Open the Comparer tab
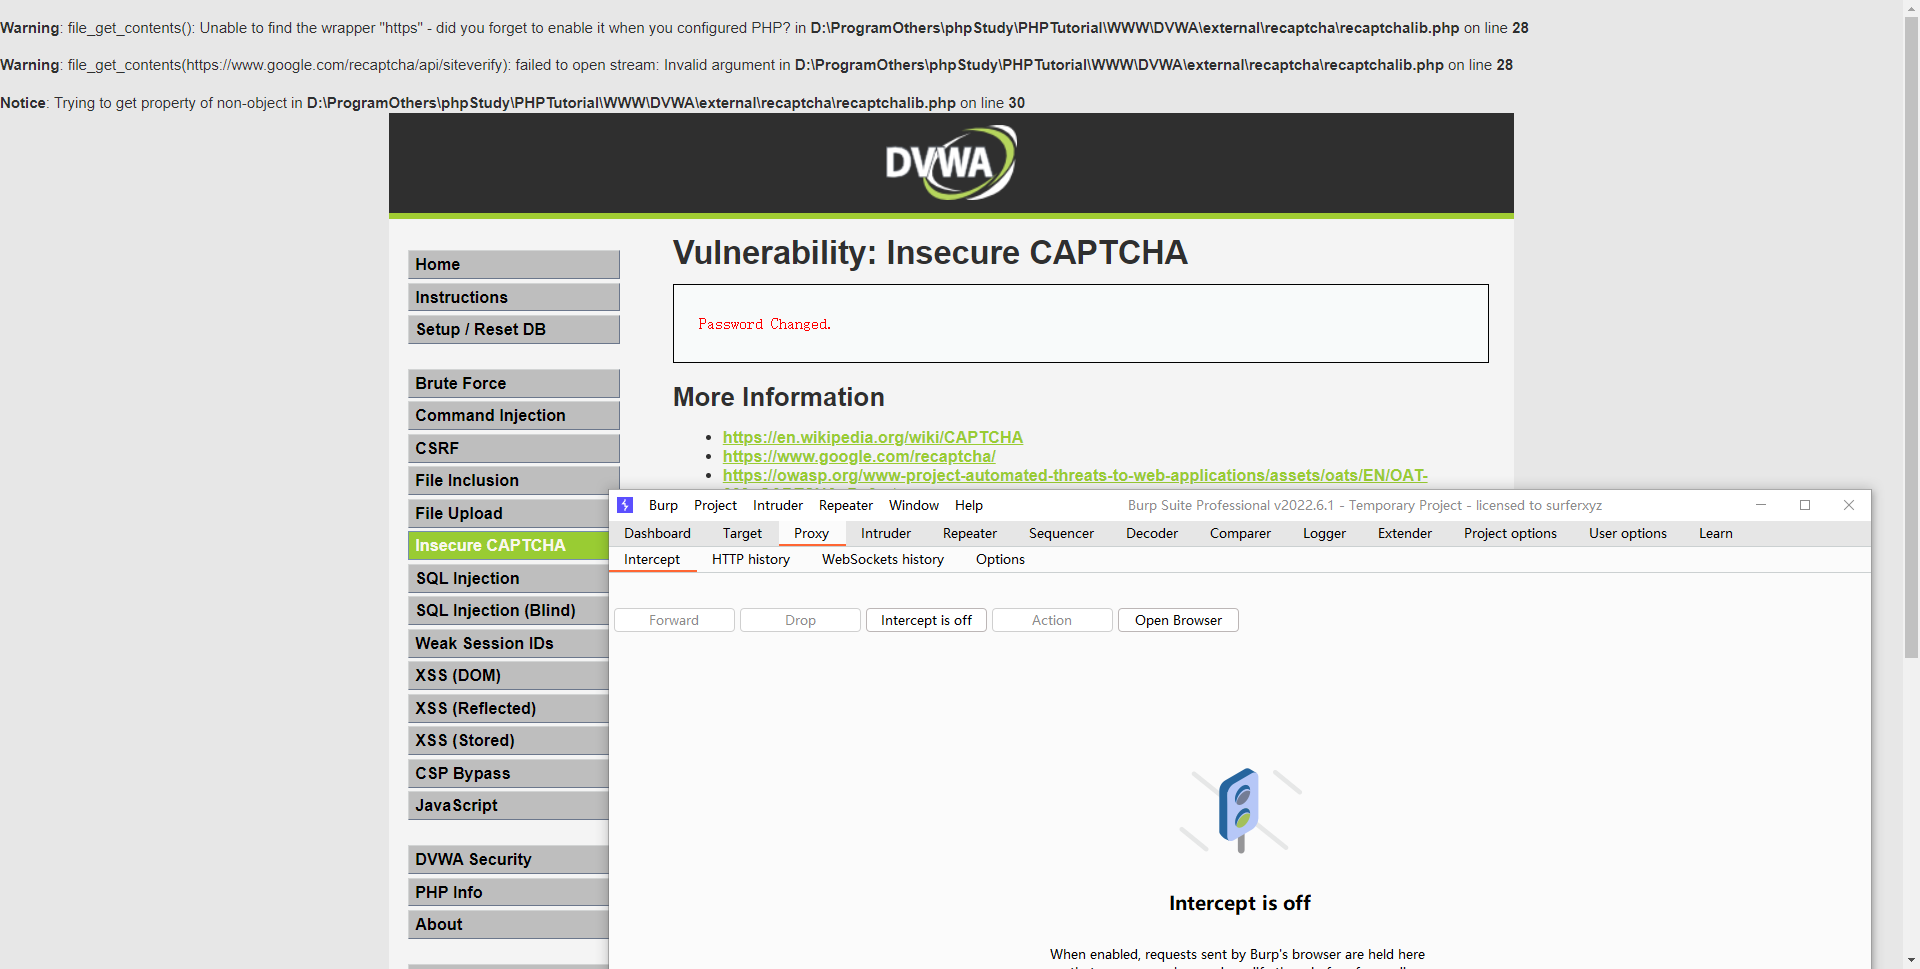Image resolution: width=1920 pixels, height=969 pixels. (x=1240, y=533)
